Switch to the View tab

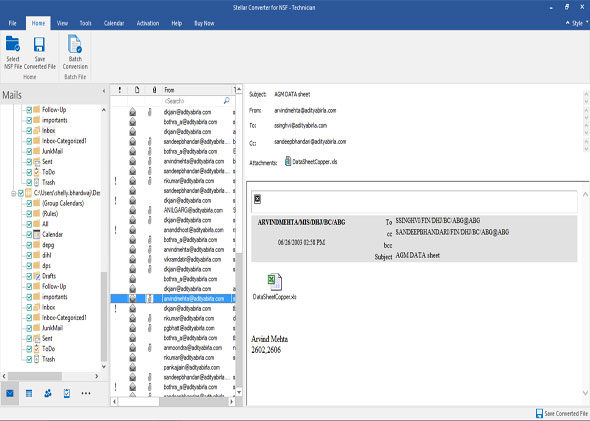(62, 23)
